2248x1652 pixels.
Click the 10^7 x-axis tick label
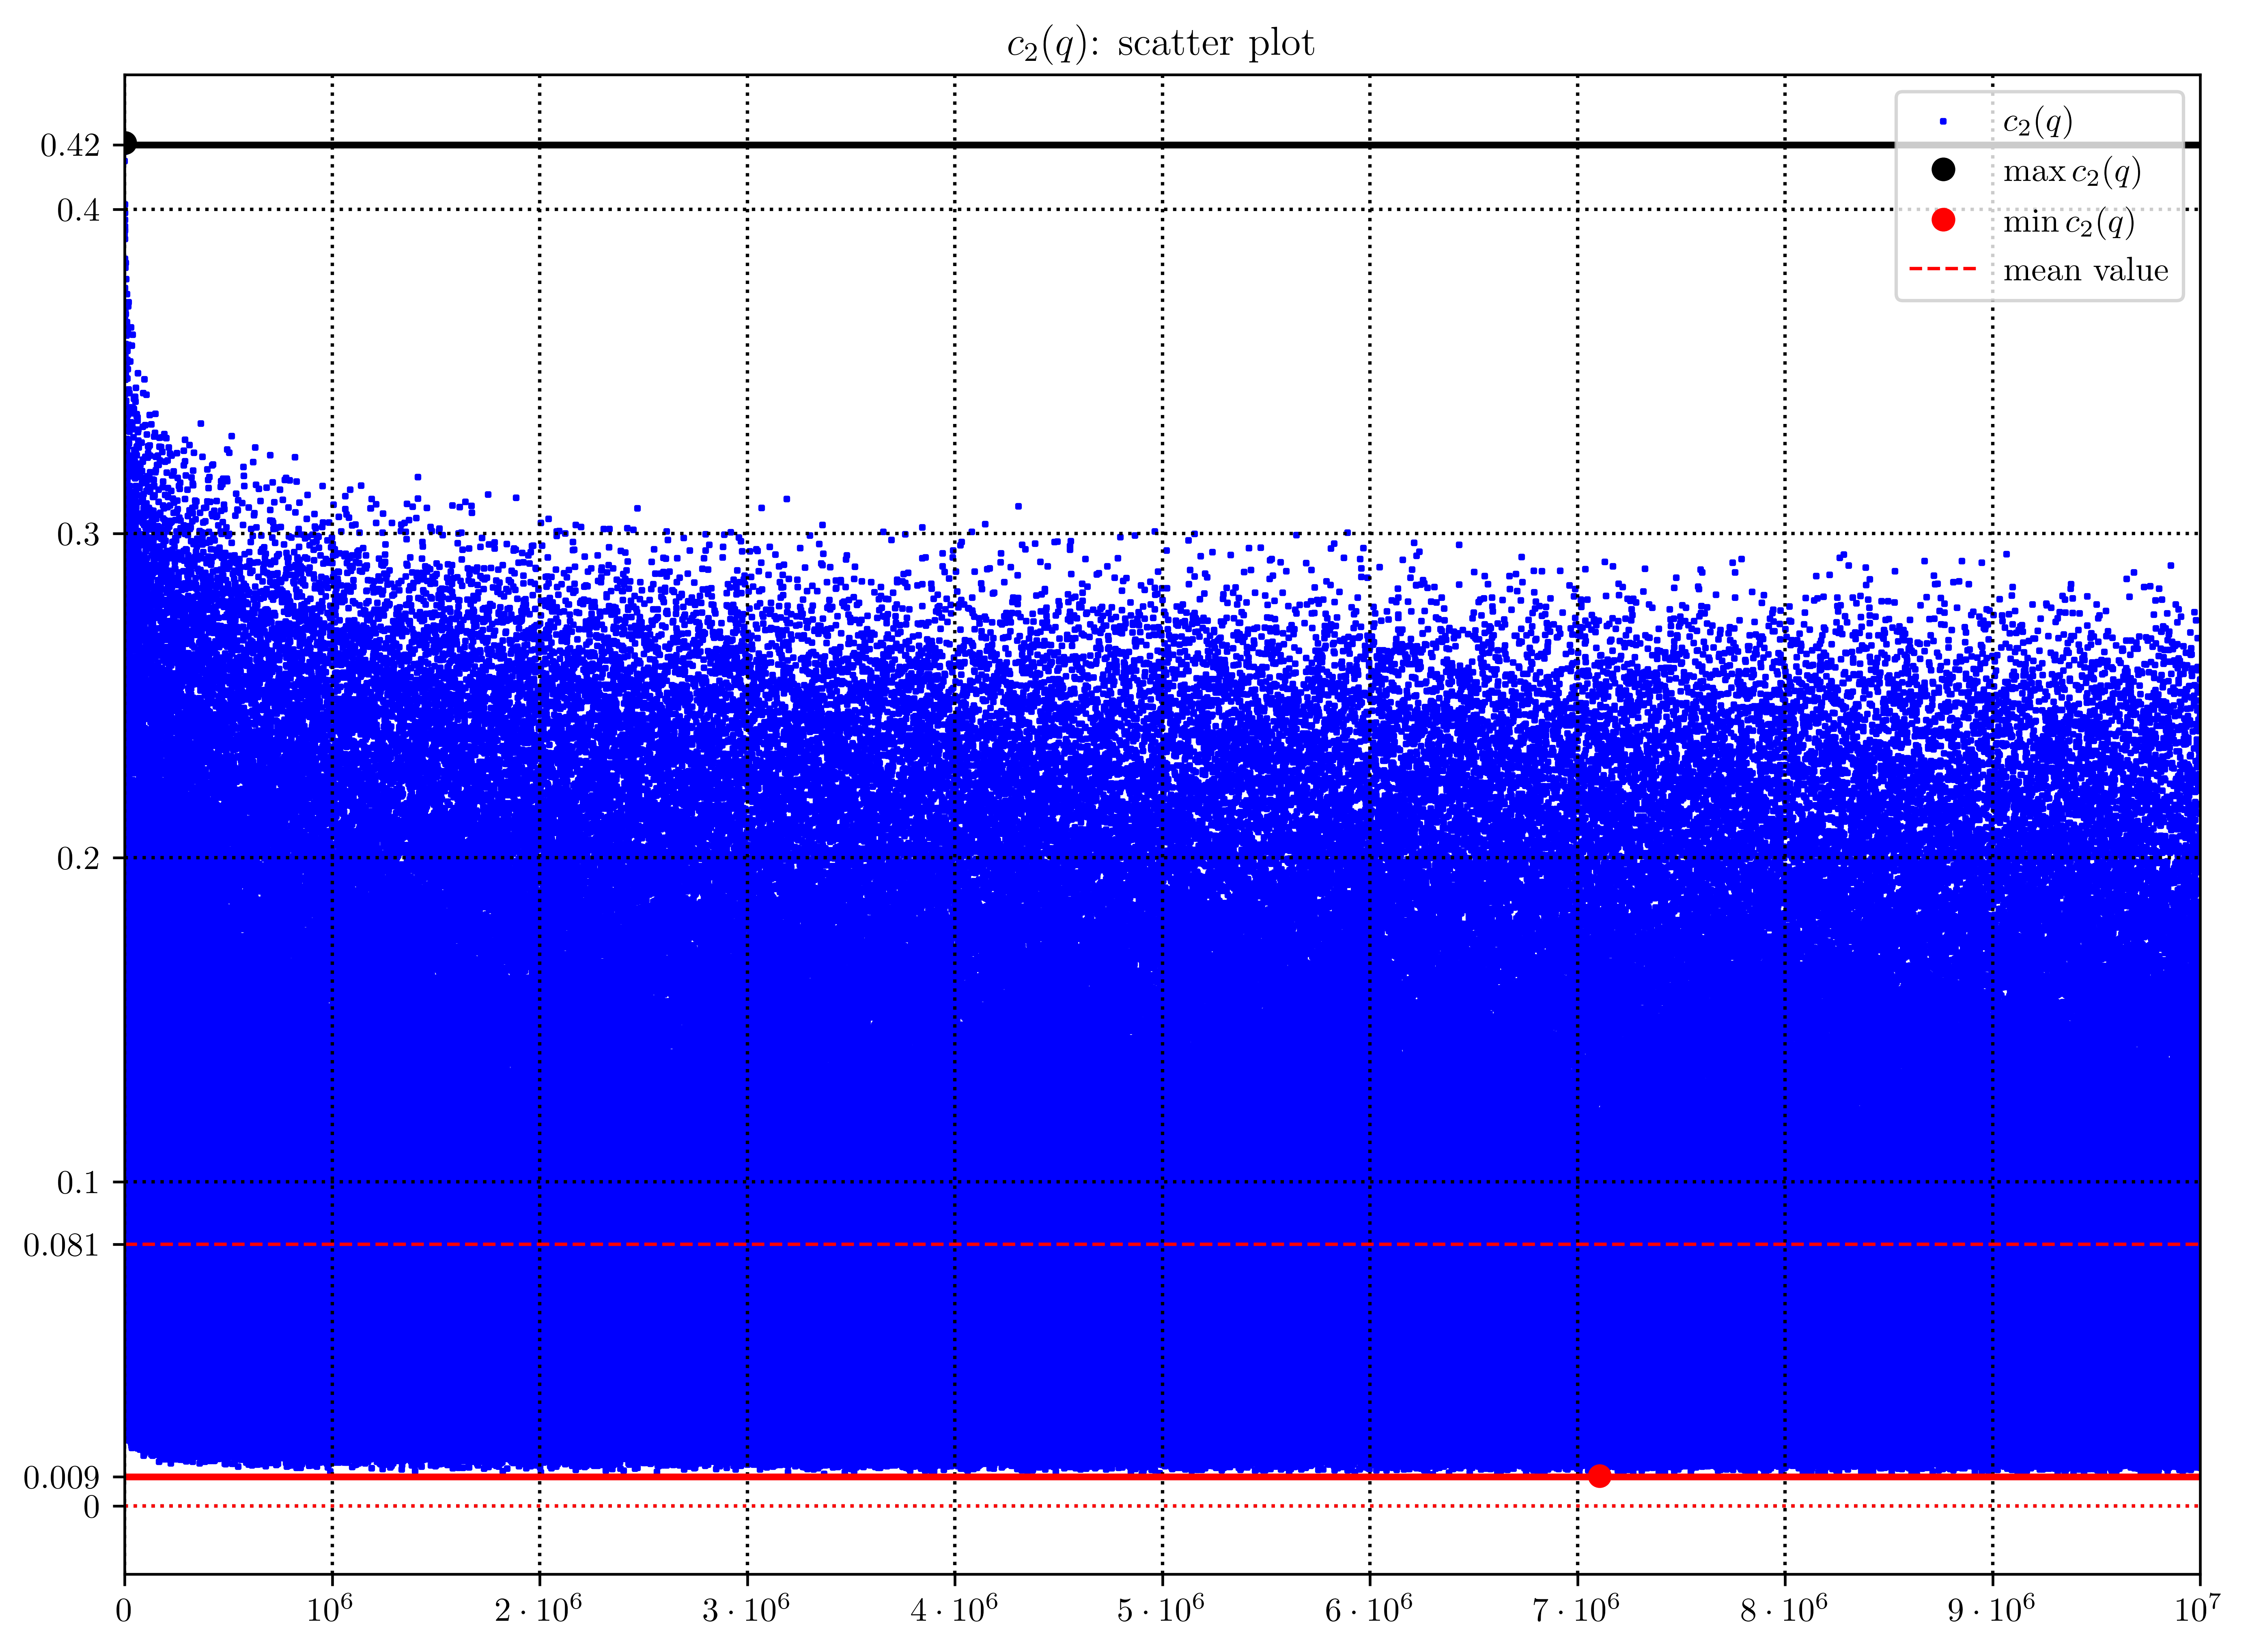click(x=2197, y=1610)
